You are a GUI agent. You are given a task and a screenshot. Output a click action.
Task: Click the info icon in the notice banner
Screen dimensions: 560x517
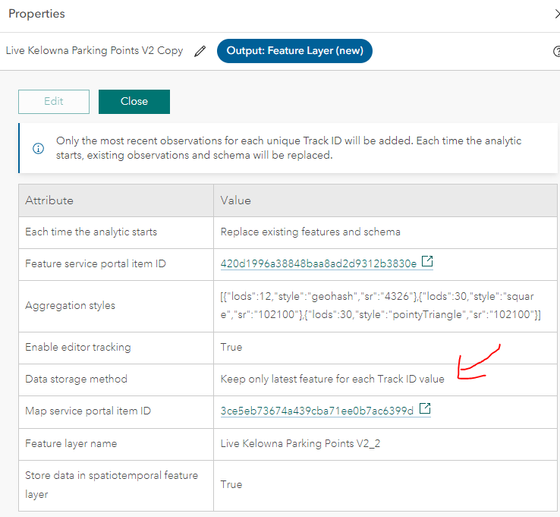38,148
